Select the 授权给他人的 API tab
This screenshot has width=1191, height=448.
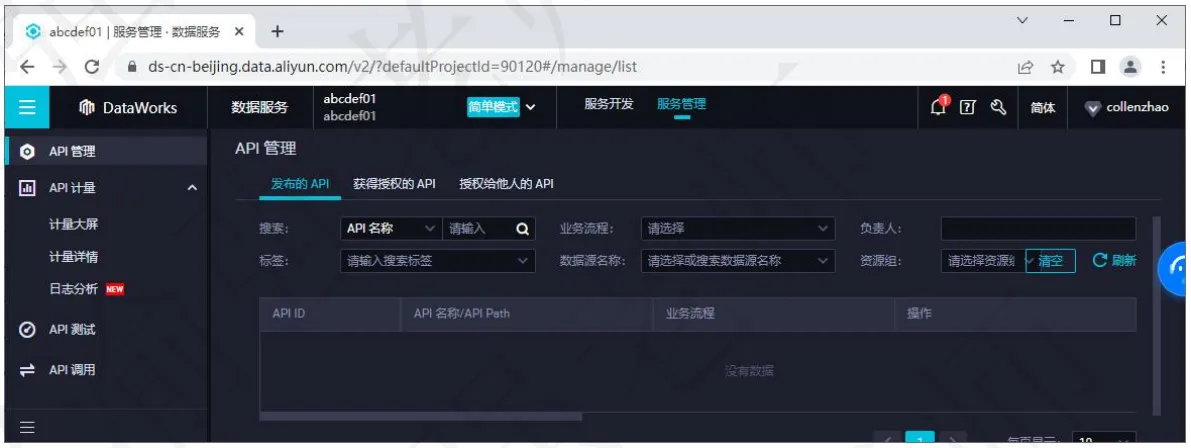point(507,184)
